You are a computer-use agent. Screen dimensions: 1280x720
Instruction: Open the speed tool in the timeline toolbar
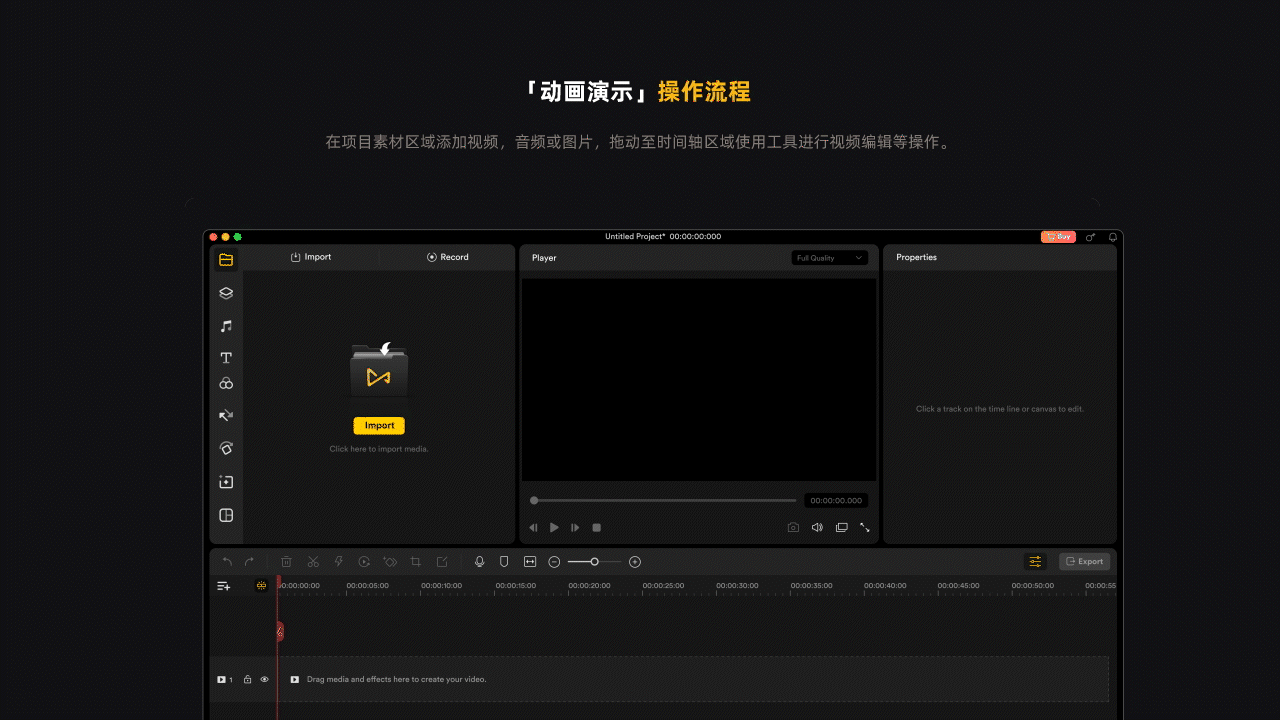tap(364, 562)
